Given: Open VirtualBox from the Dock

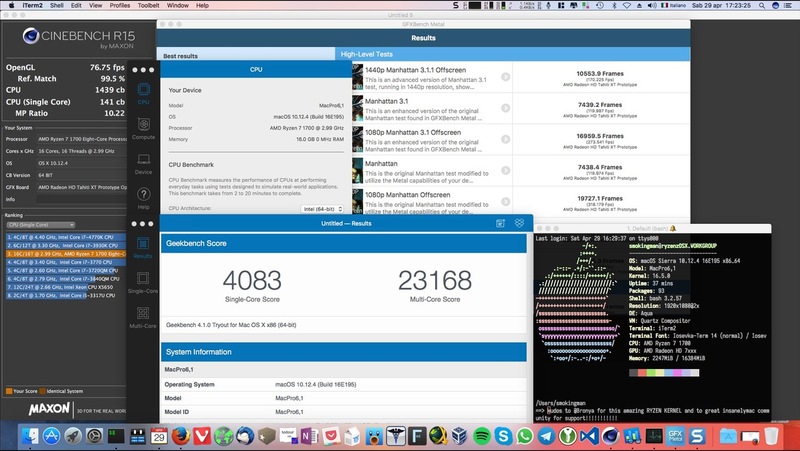Looking at the screenshot, I should click(x=460, y=436).
